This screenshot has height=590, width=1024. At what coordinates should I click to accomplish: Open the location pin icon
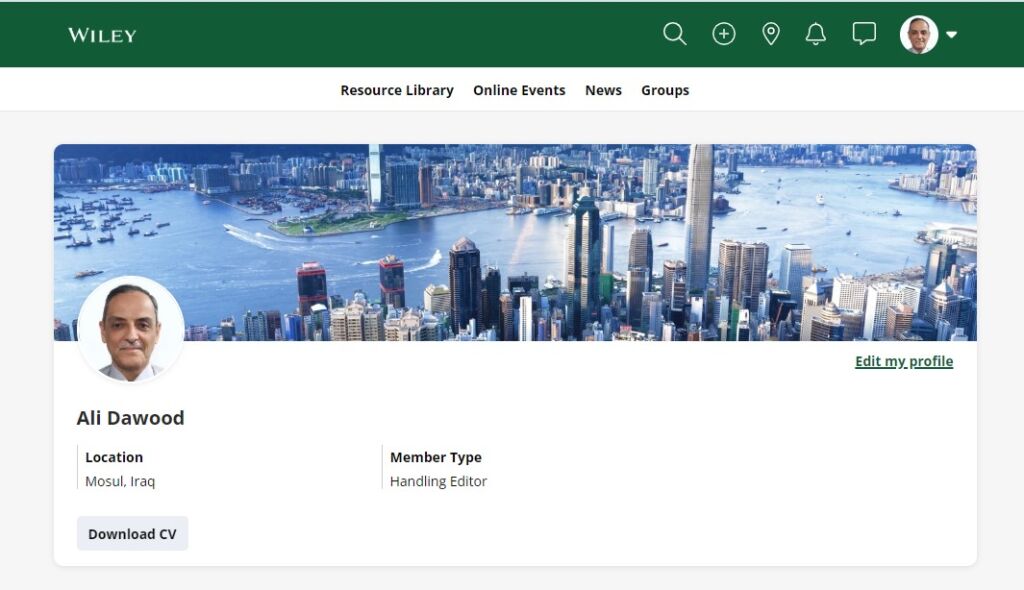pyautogui.click(x=771, y=34)
